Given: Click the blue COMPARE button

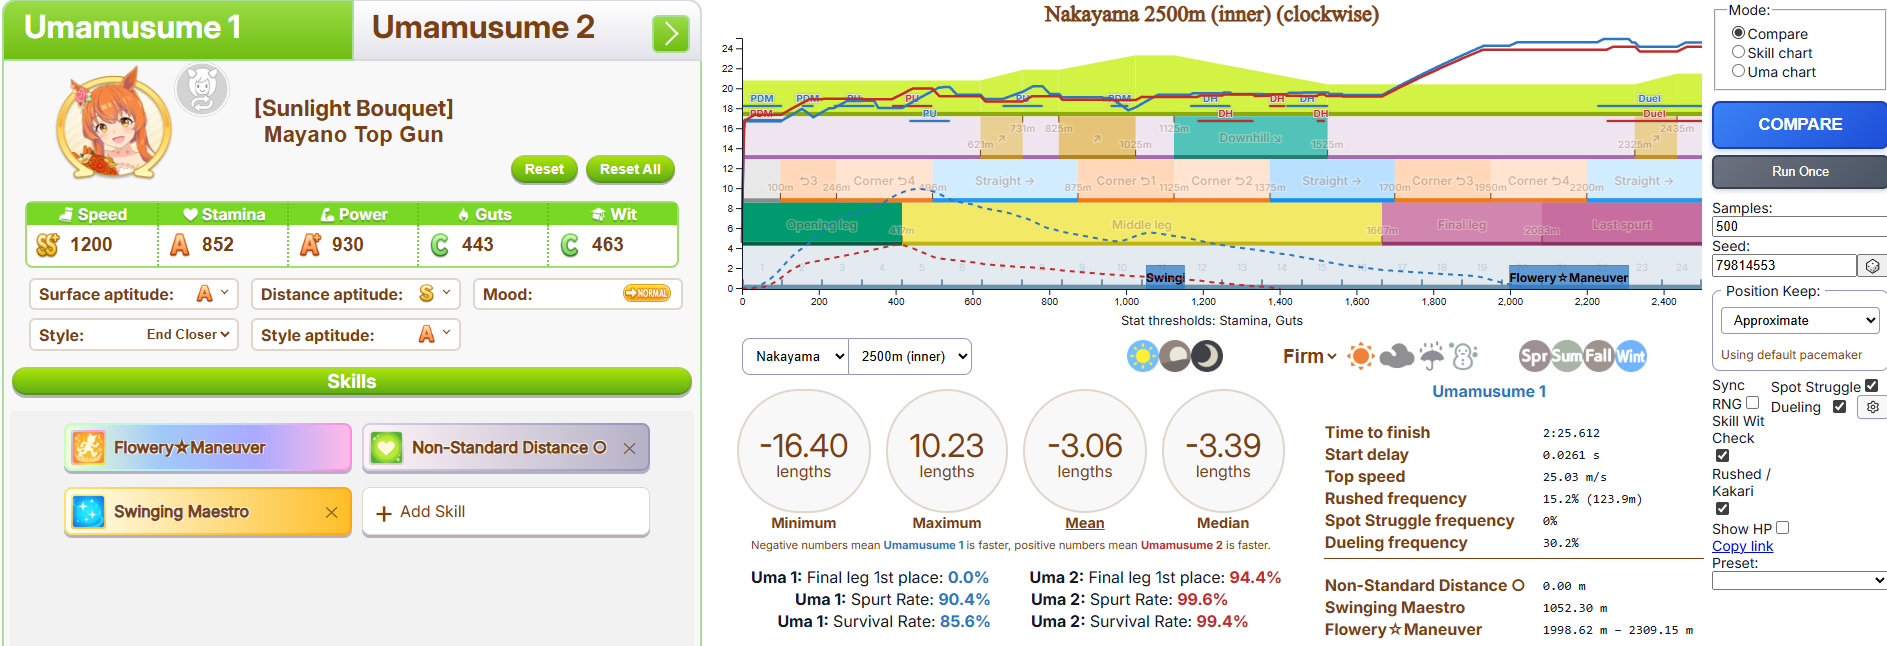Looking at the screenshot, I should [x=1799, y=125].
